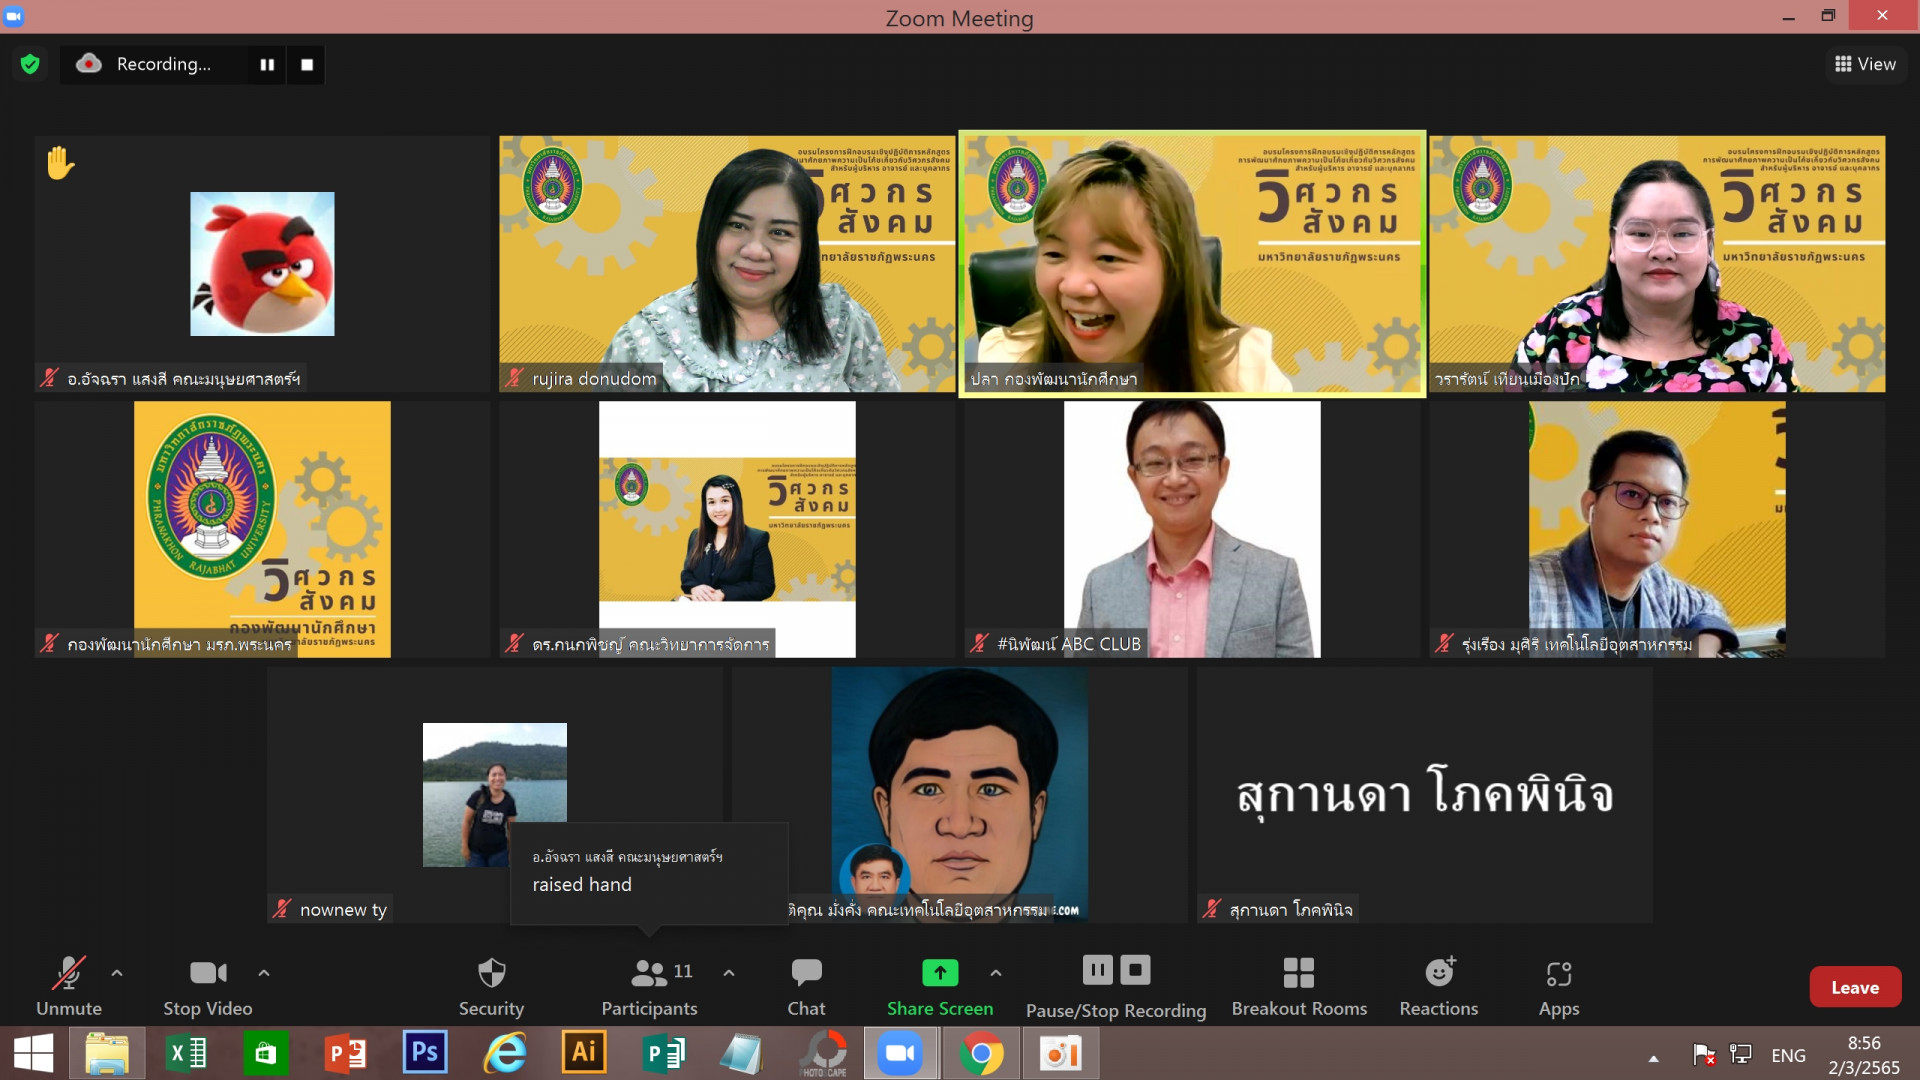
Task: Click muted mic icon beside สุกานดา โภคพินิจ label
Action: coord(1212,909)
